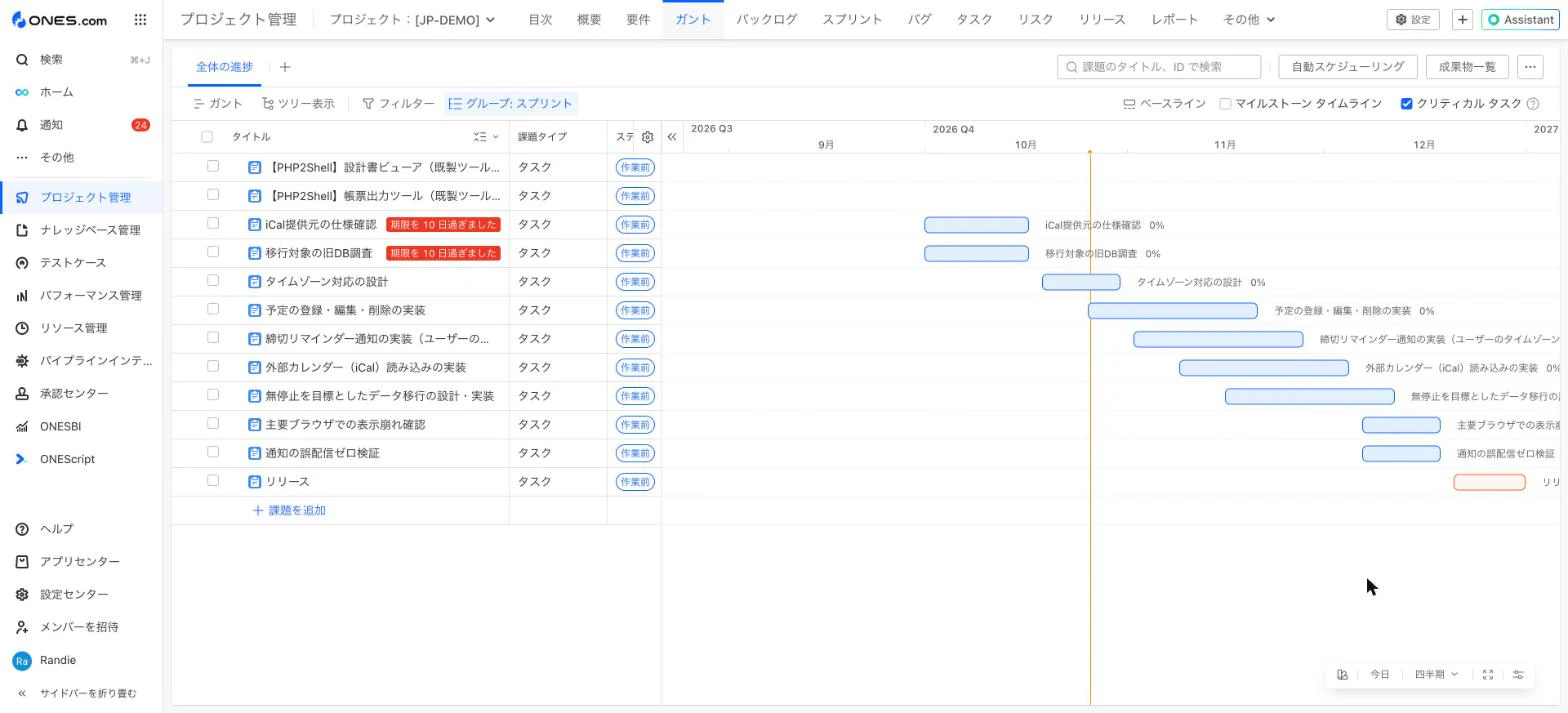Open Knowledge Base (ナレッジベース管理) icon

[22, 230]
